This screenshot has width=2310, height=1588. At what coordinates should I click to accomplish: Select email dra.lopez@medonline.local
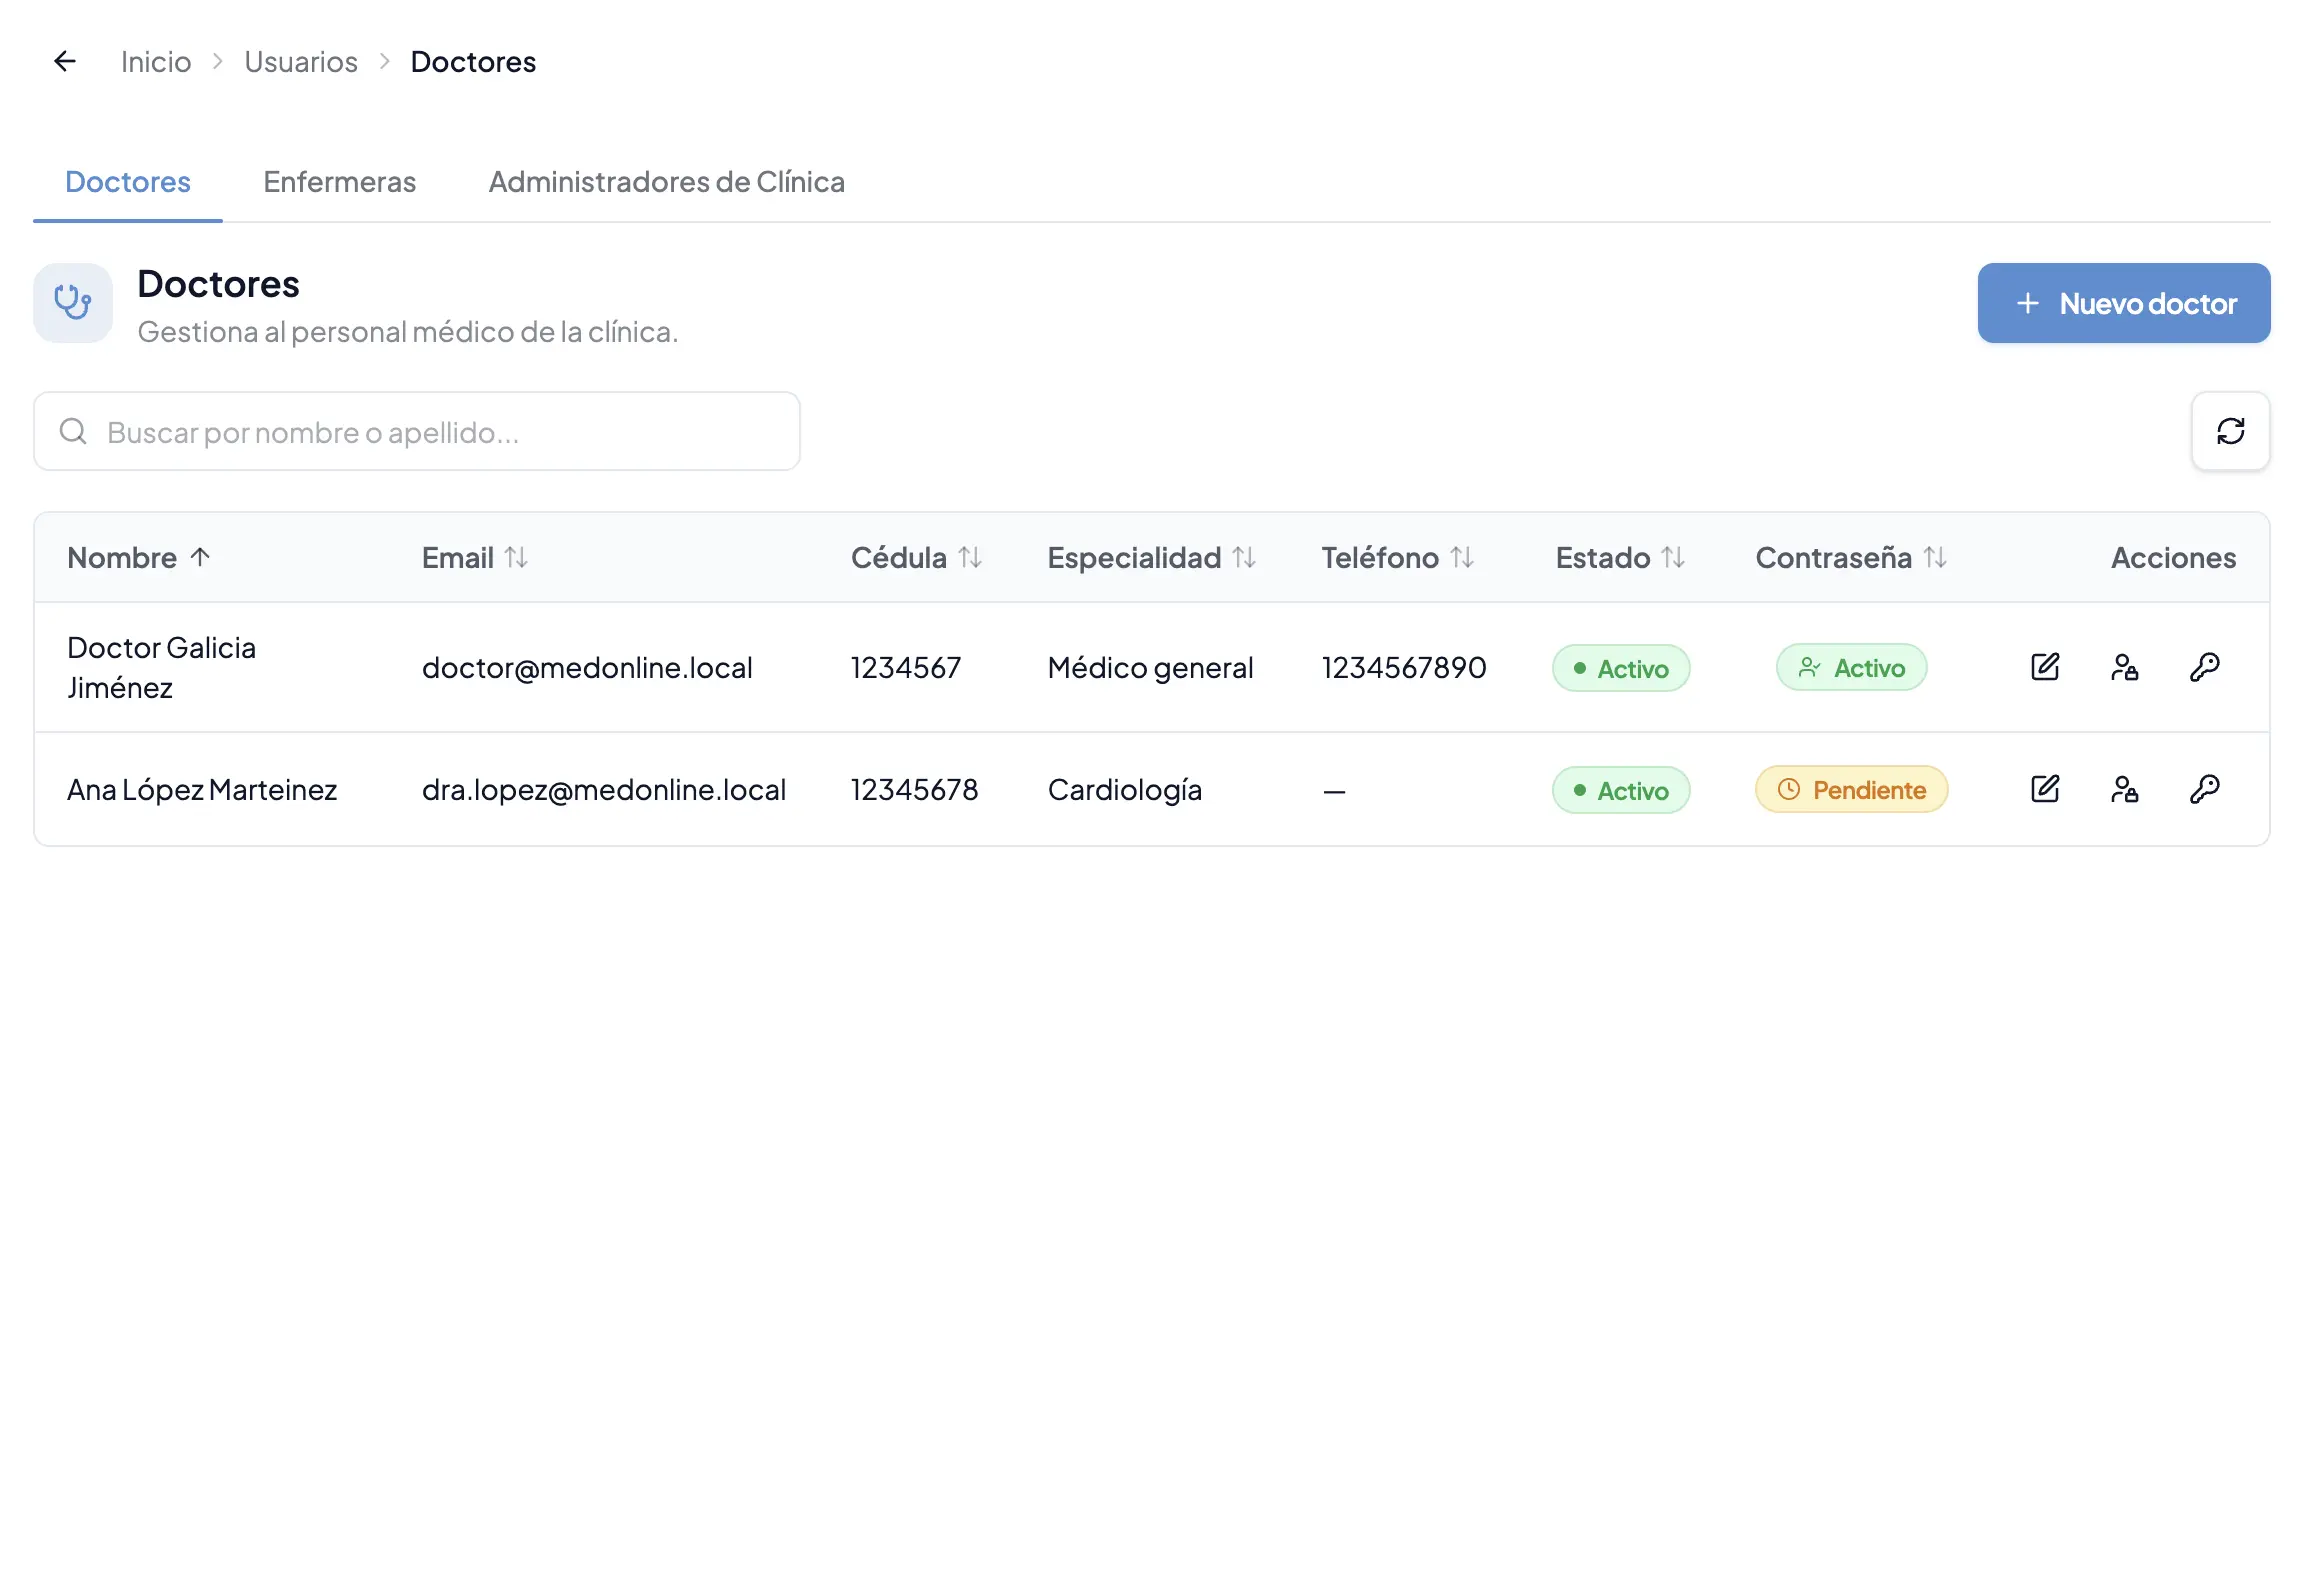[604, 790]
